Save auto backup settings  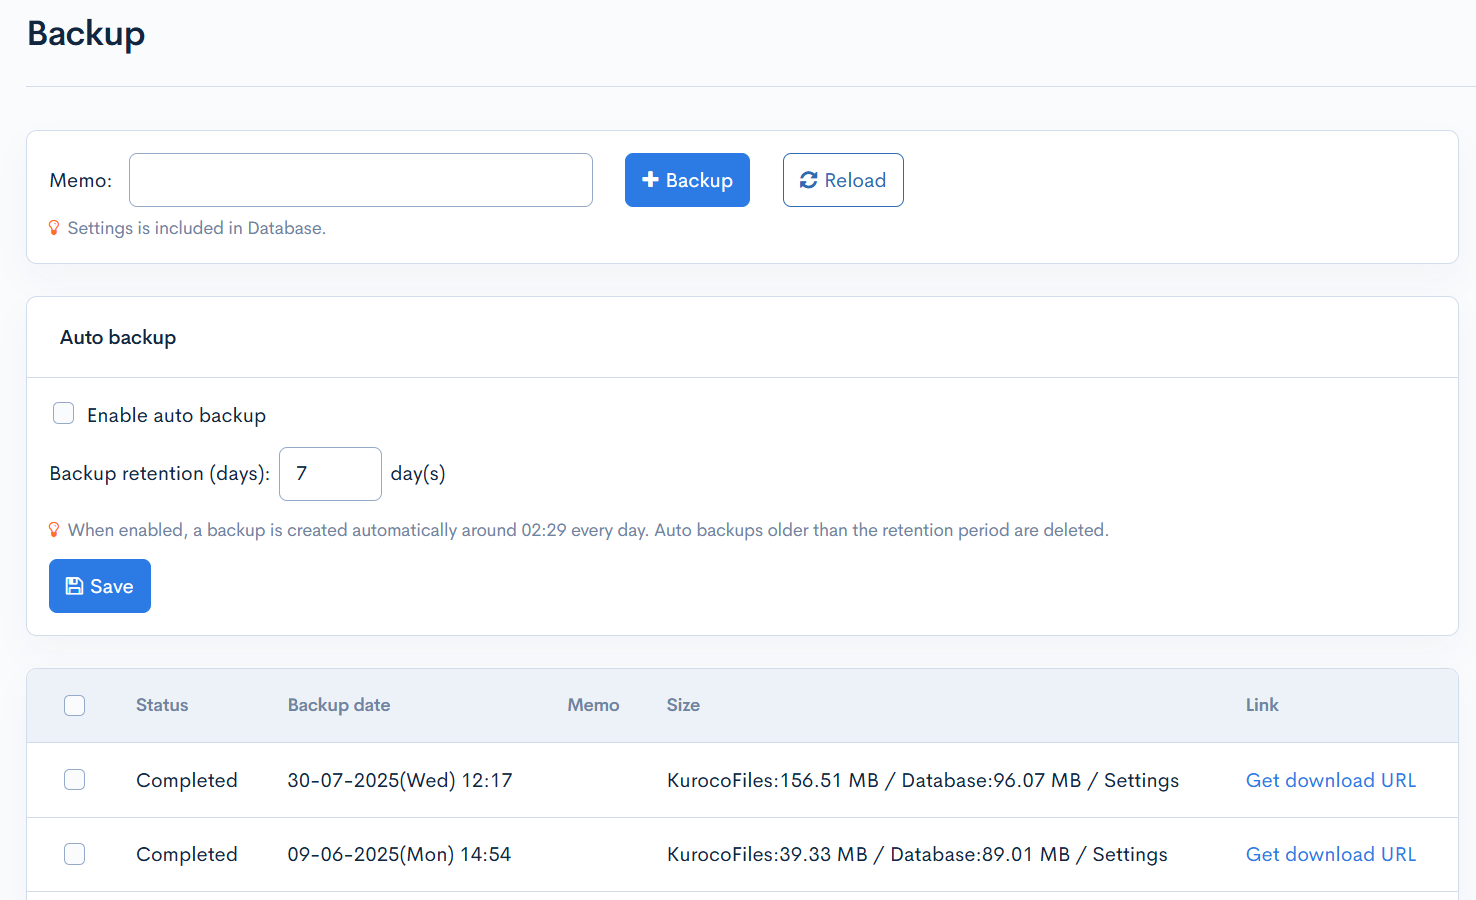(100, 586)
